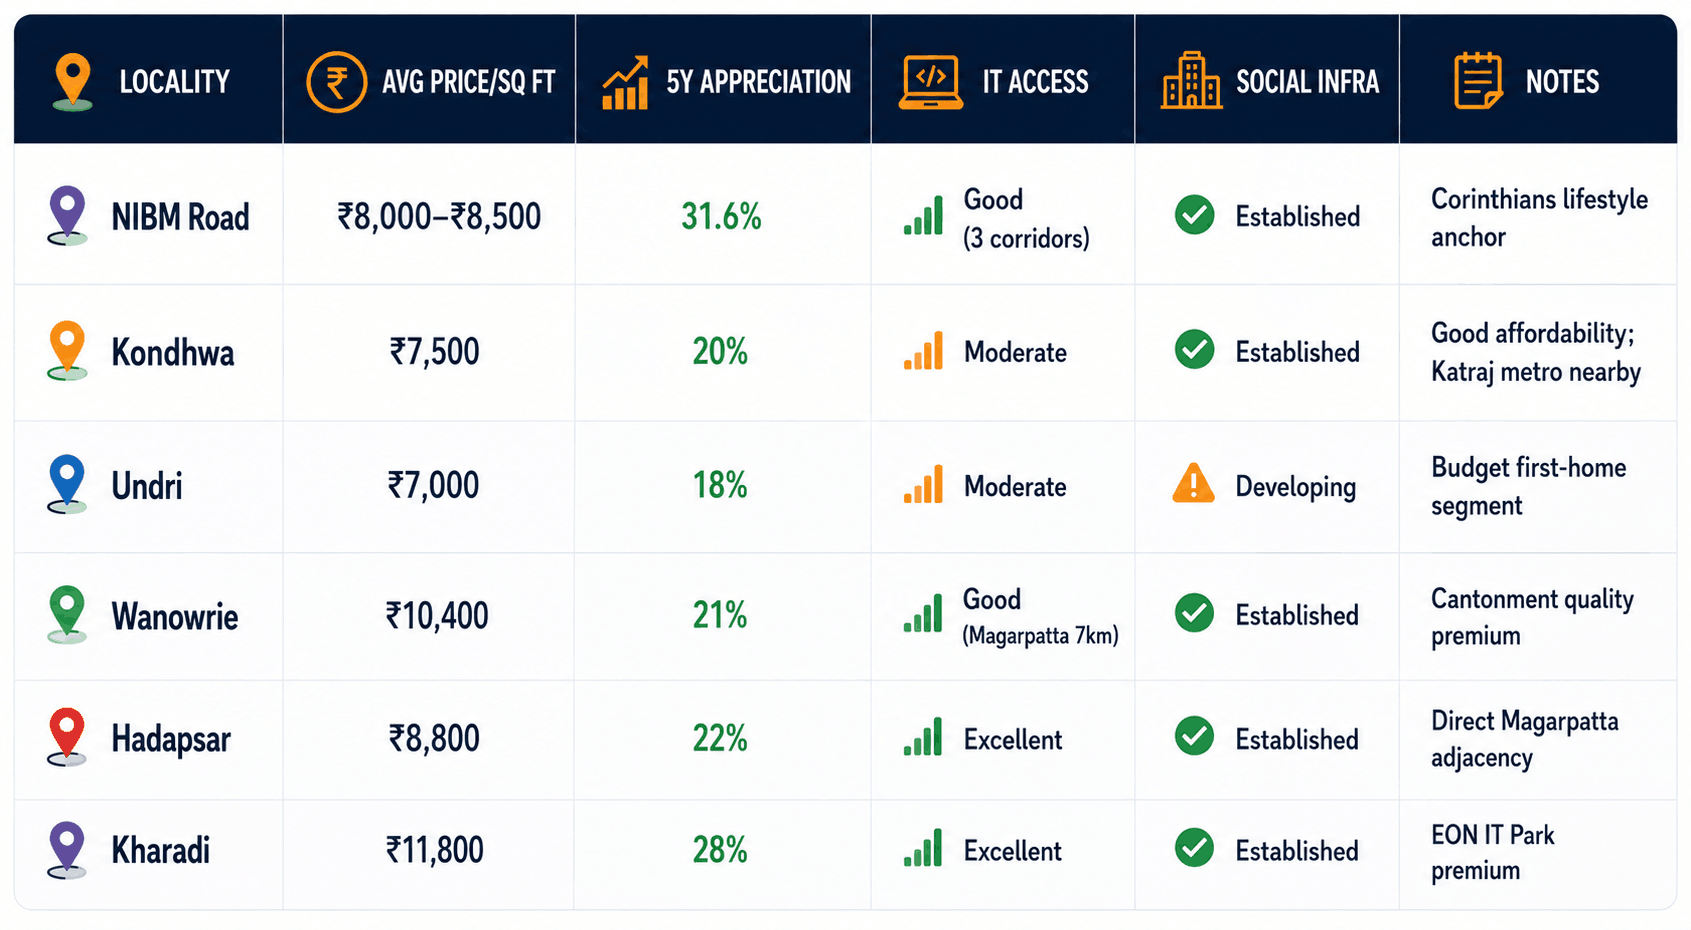Click the ₹11,800 price for Kharadi
This screenshot has width=1691, height=930.
coord(435,850)
